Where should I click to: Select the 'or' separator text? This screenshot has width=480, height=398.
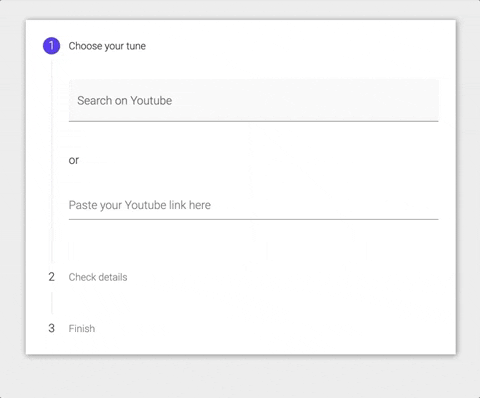74,160
